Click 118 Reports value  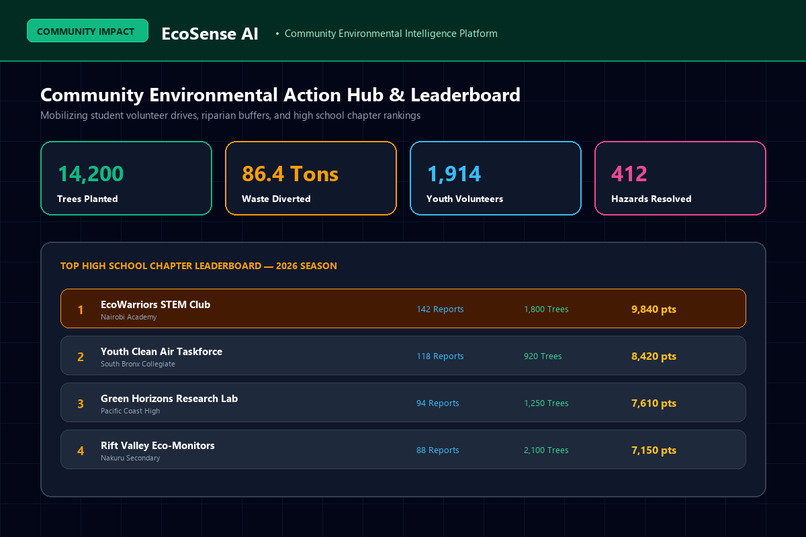click(x=440, y=356)
